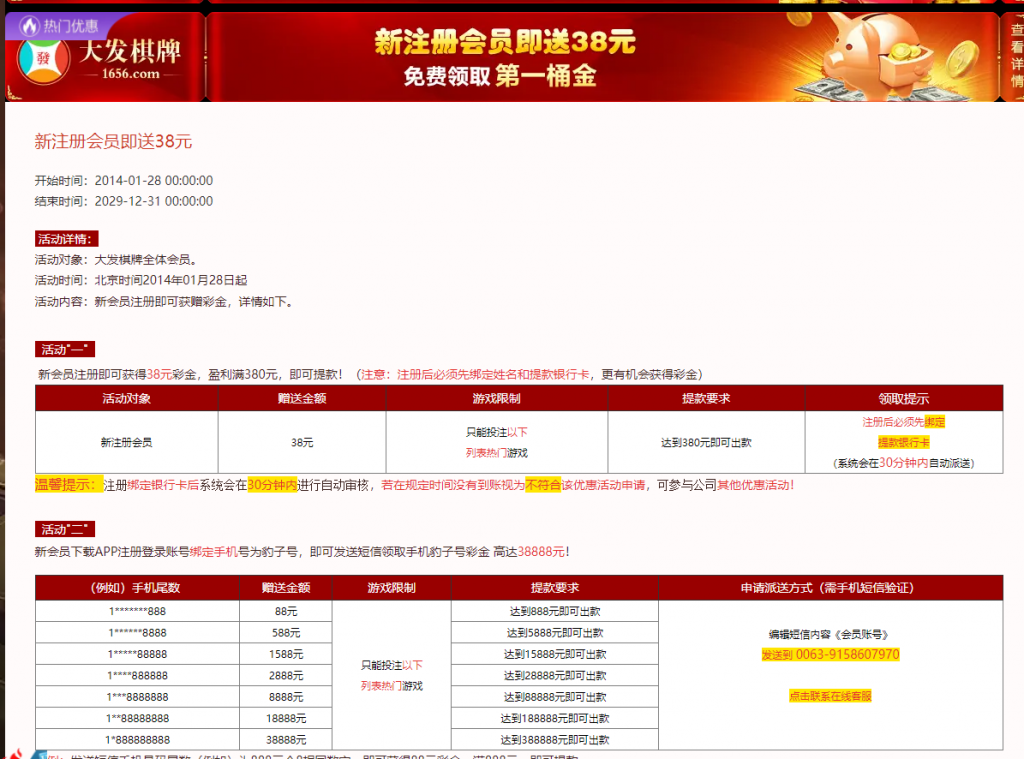Click the red 38888元 amount in 活动二 description
Screen dimensions: 1024x759
point(541,552)
